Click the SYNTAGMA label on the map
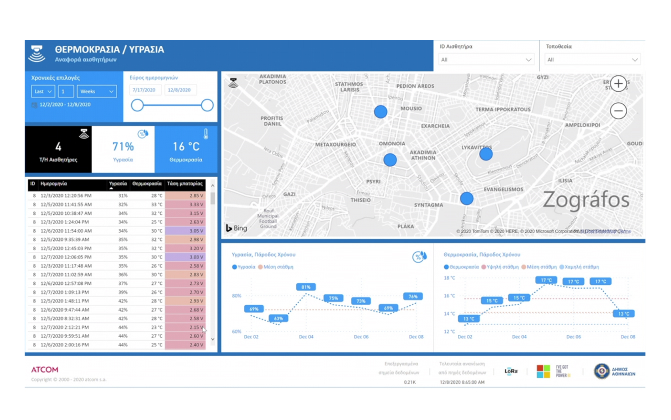Image resolution: width=671 pixels, height=420 pixels. [428, 205]
